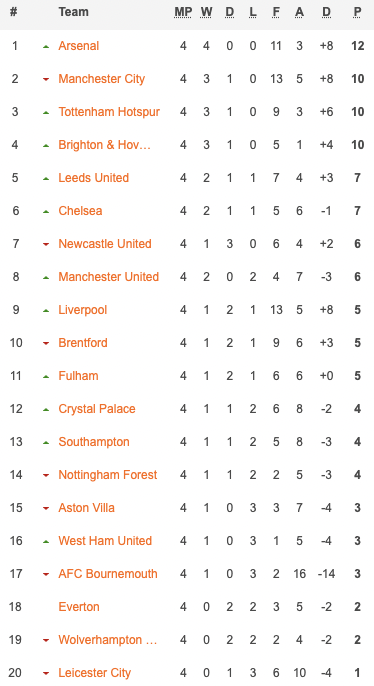Viewport: 374px width, 686px height.
Task: Click the red down arrow beside Leicester City
Action: pos(46,674)
